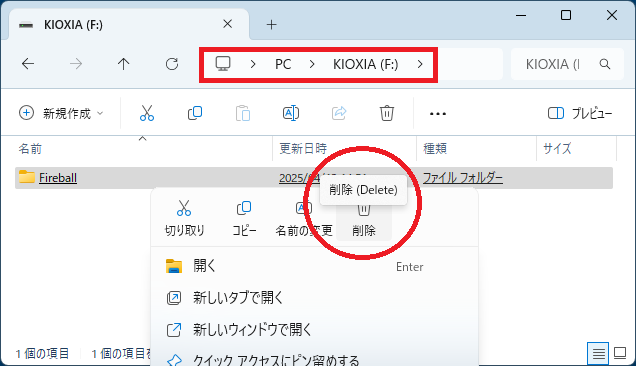Click the ファイル フォルダー type cell
This screenshot has width=636, height=366.
click(463, 178)
